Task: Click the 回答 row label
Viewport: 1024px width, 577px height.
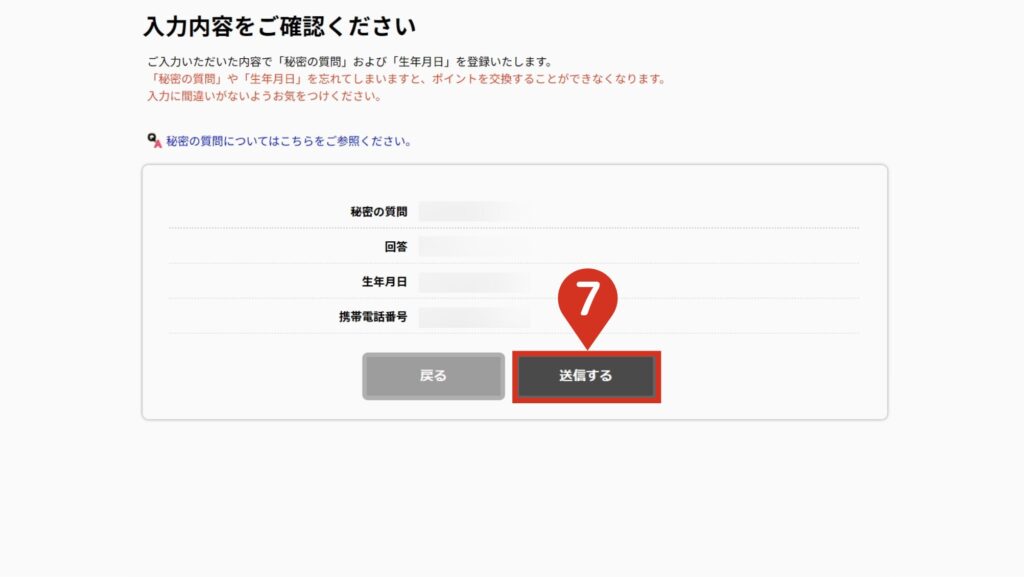Action: [x=396, y=247]
